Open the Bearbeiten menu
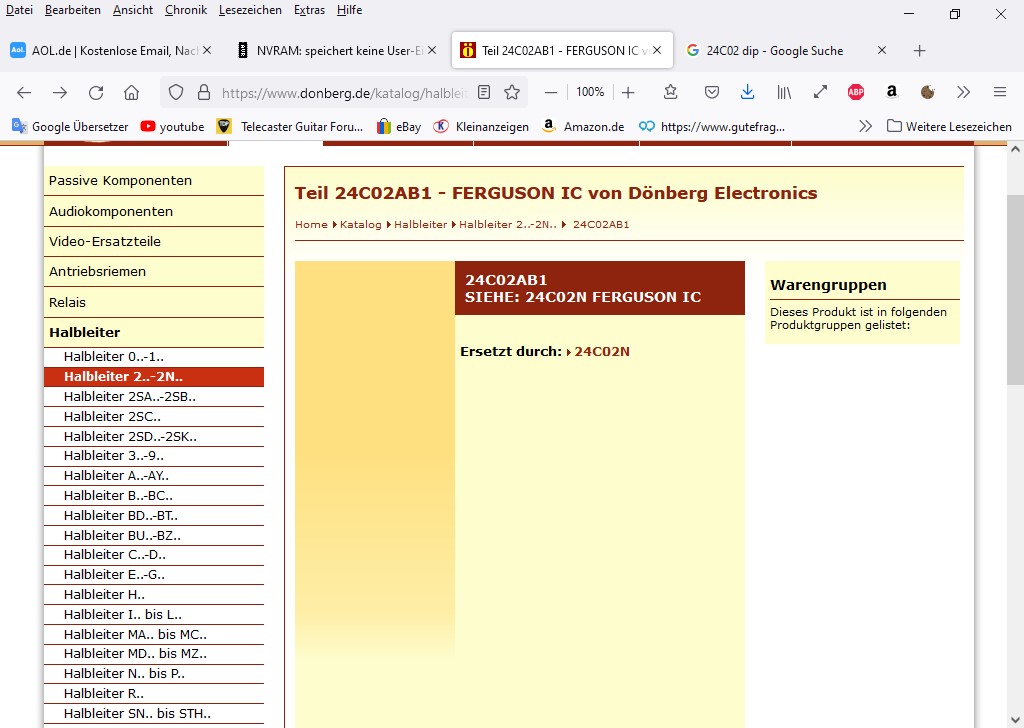Viewport: 1024px width, 728px height. point(72,10)
